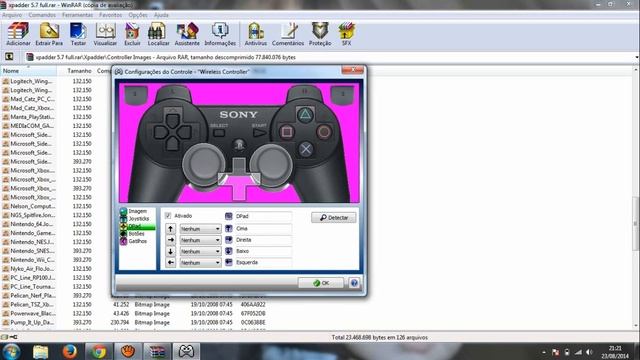This screenshot has width=640, height=360.
Task: Click the DPad name input field
Action: 263,216
